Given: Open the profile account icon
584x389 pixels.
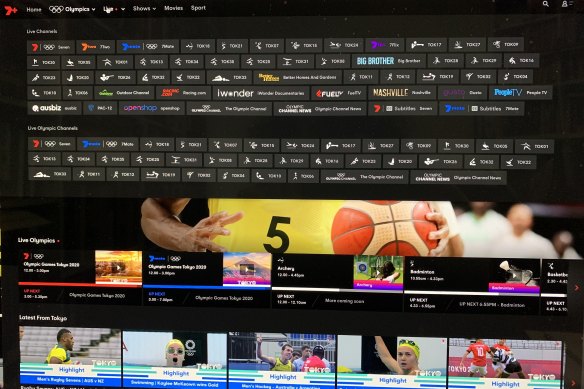Looking at the screenshot, I should click(566, 4).
